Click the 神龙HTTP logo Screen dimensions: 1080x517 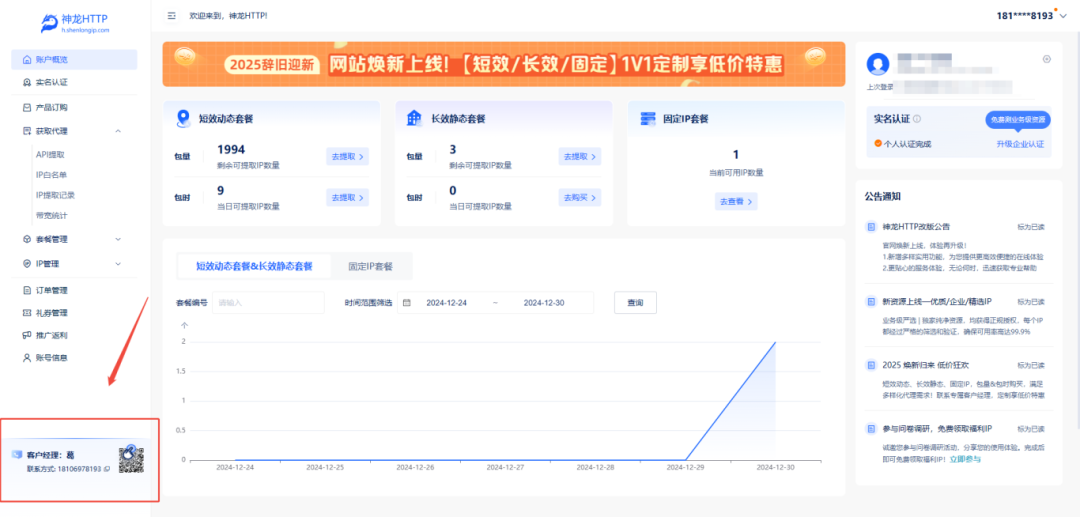[x=74, y=23]
